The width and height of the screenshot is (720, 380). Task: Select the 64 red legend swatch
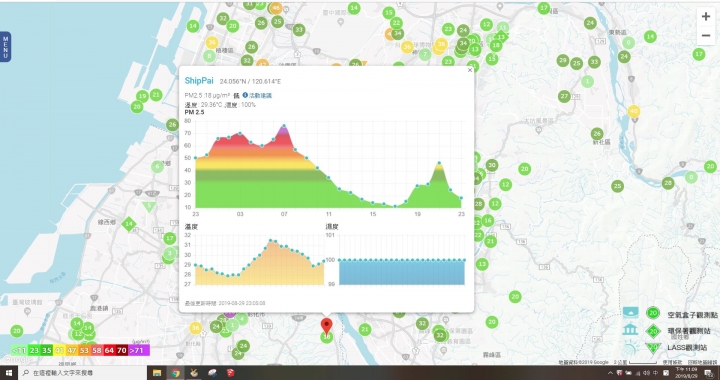109,351
